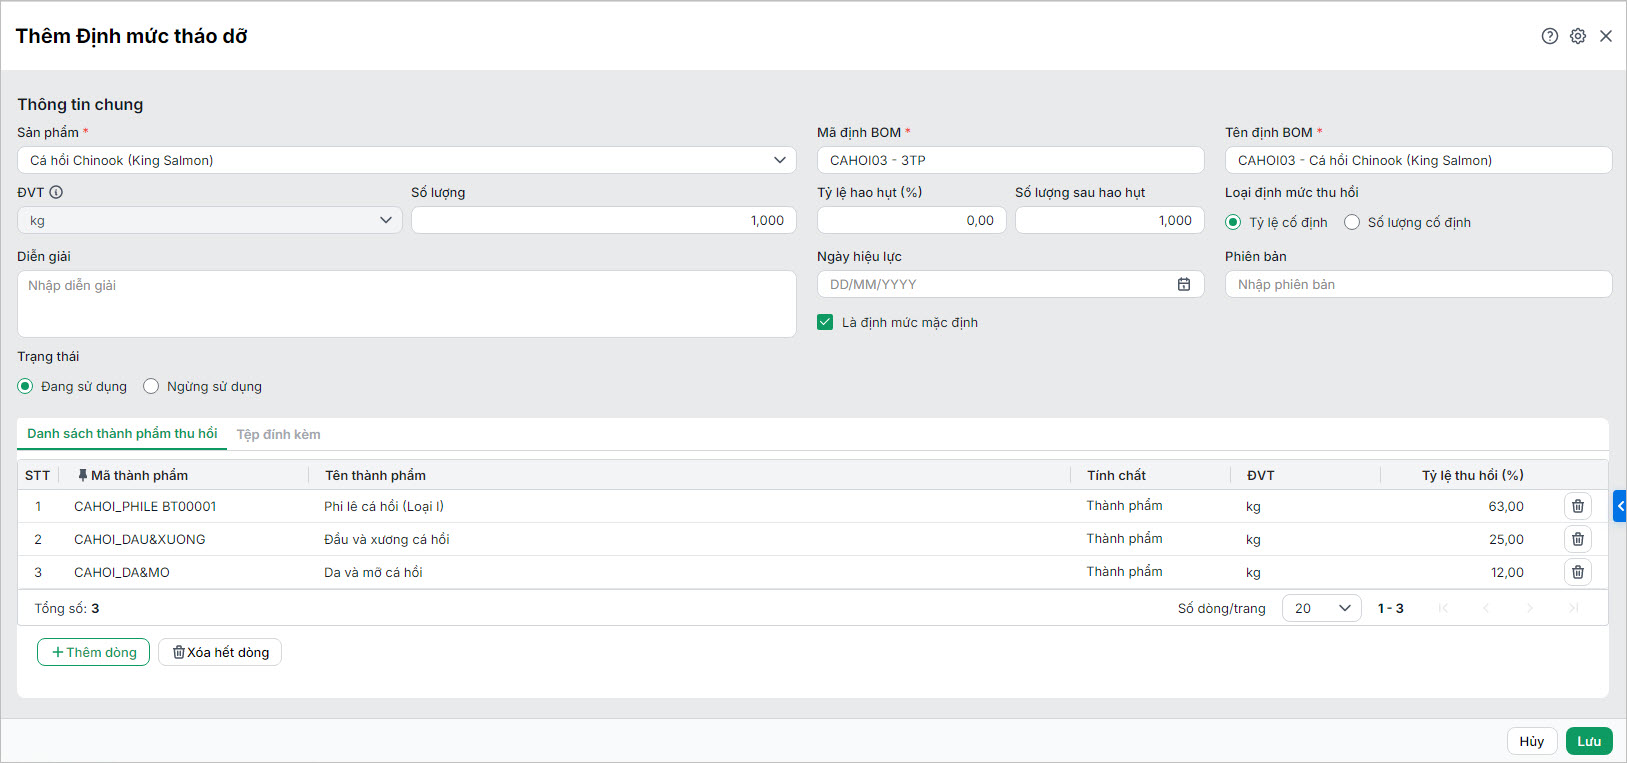
Task: Click Xóa hết dòng button
Action: tap(220, 652)
